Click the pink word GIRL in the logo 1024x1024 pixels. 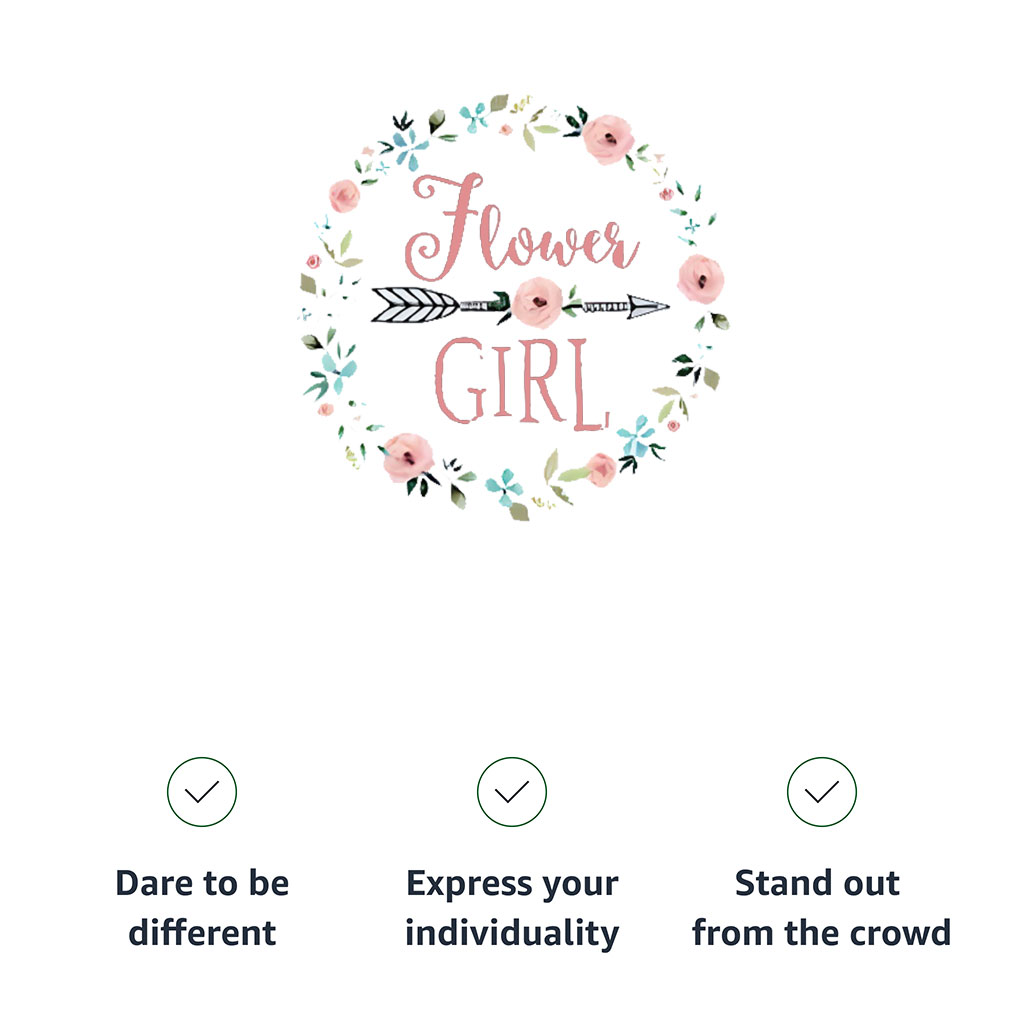coord(522,383)
